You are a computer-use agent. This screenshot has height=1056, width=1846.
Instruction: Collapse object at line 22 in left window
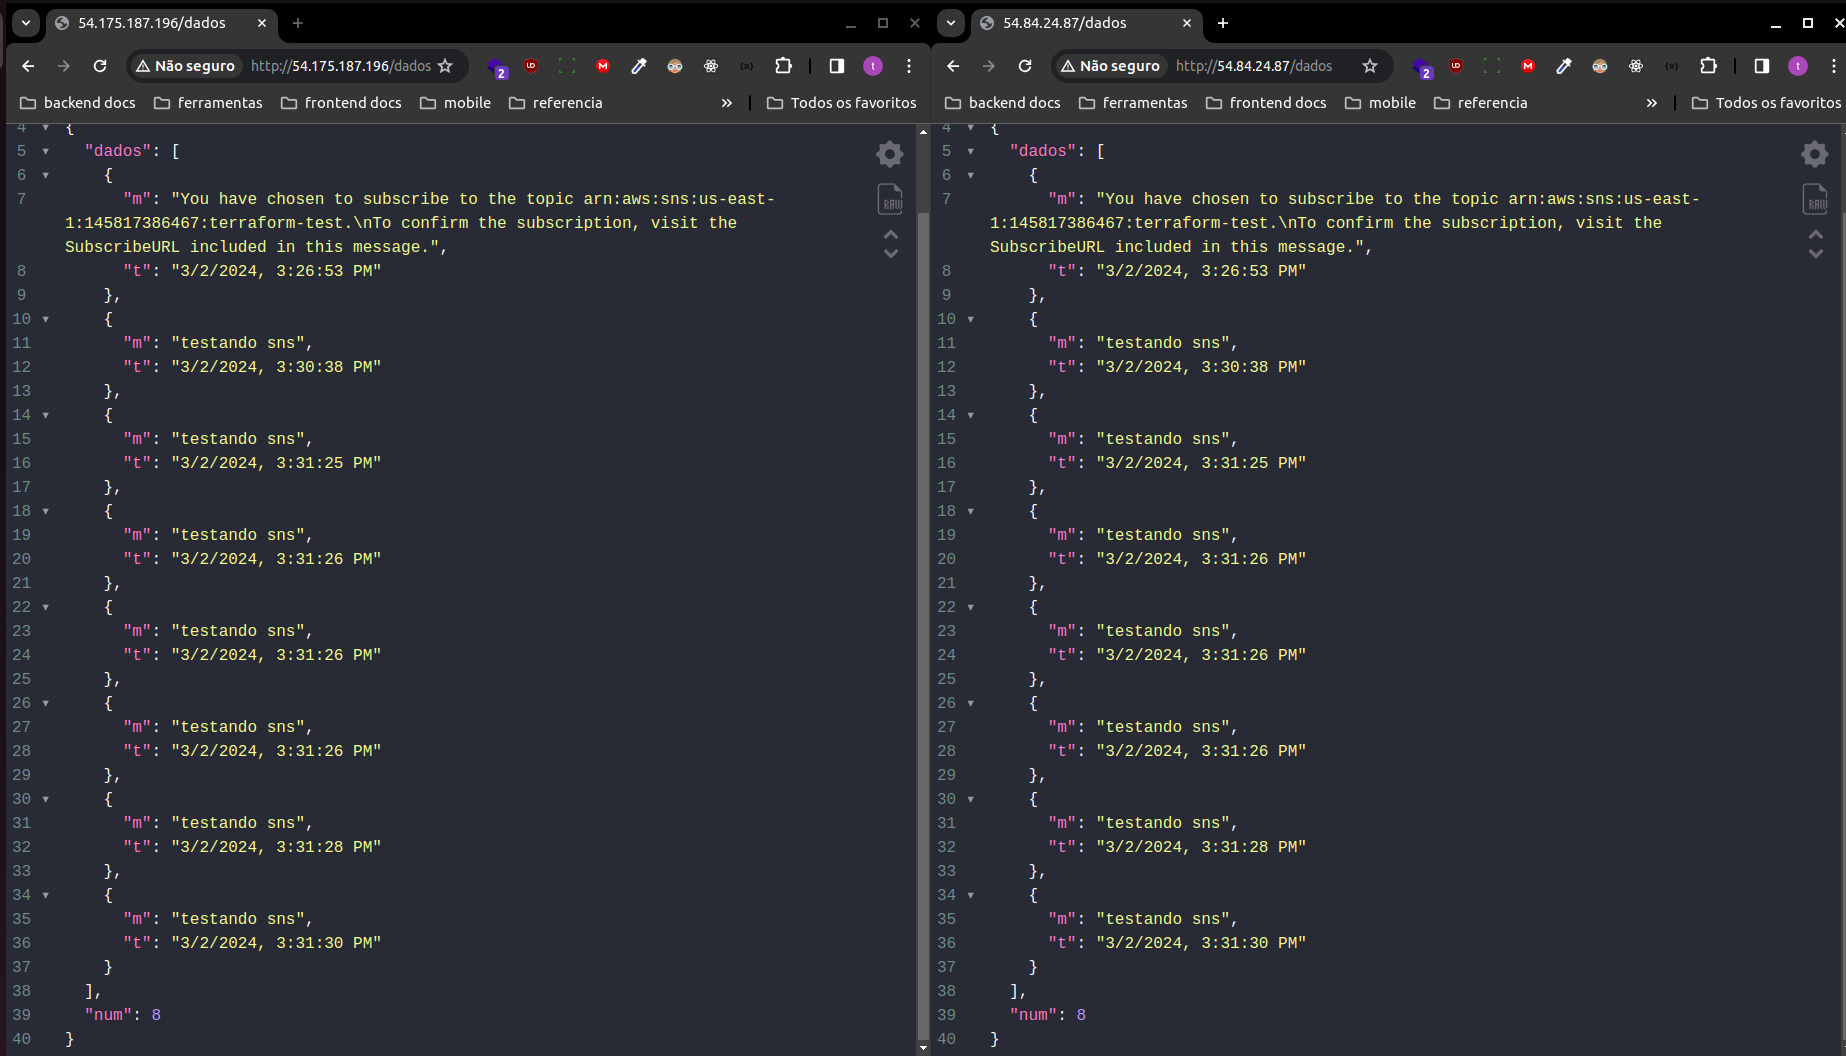pyautogui.click(x=45, y=607)
